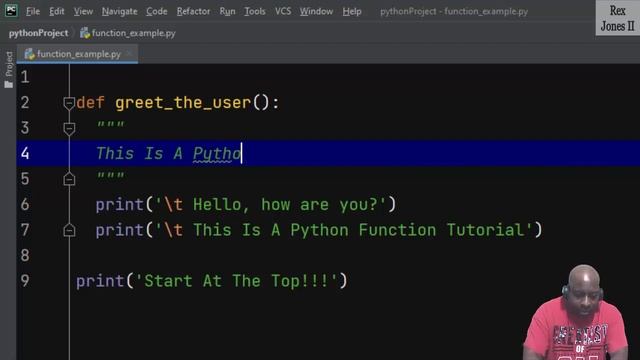Click the PyCharm application logo icon
Viewport: 640px width, 360px height.
click(x=11, y=11)
